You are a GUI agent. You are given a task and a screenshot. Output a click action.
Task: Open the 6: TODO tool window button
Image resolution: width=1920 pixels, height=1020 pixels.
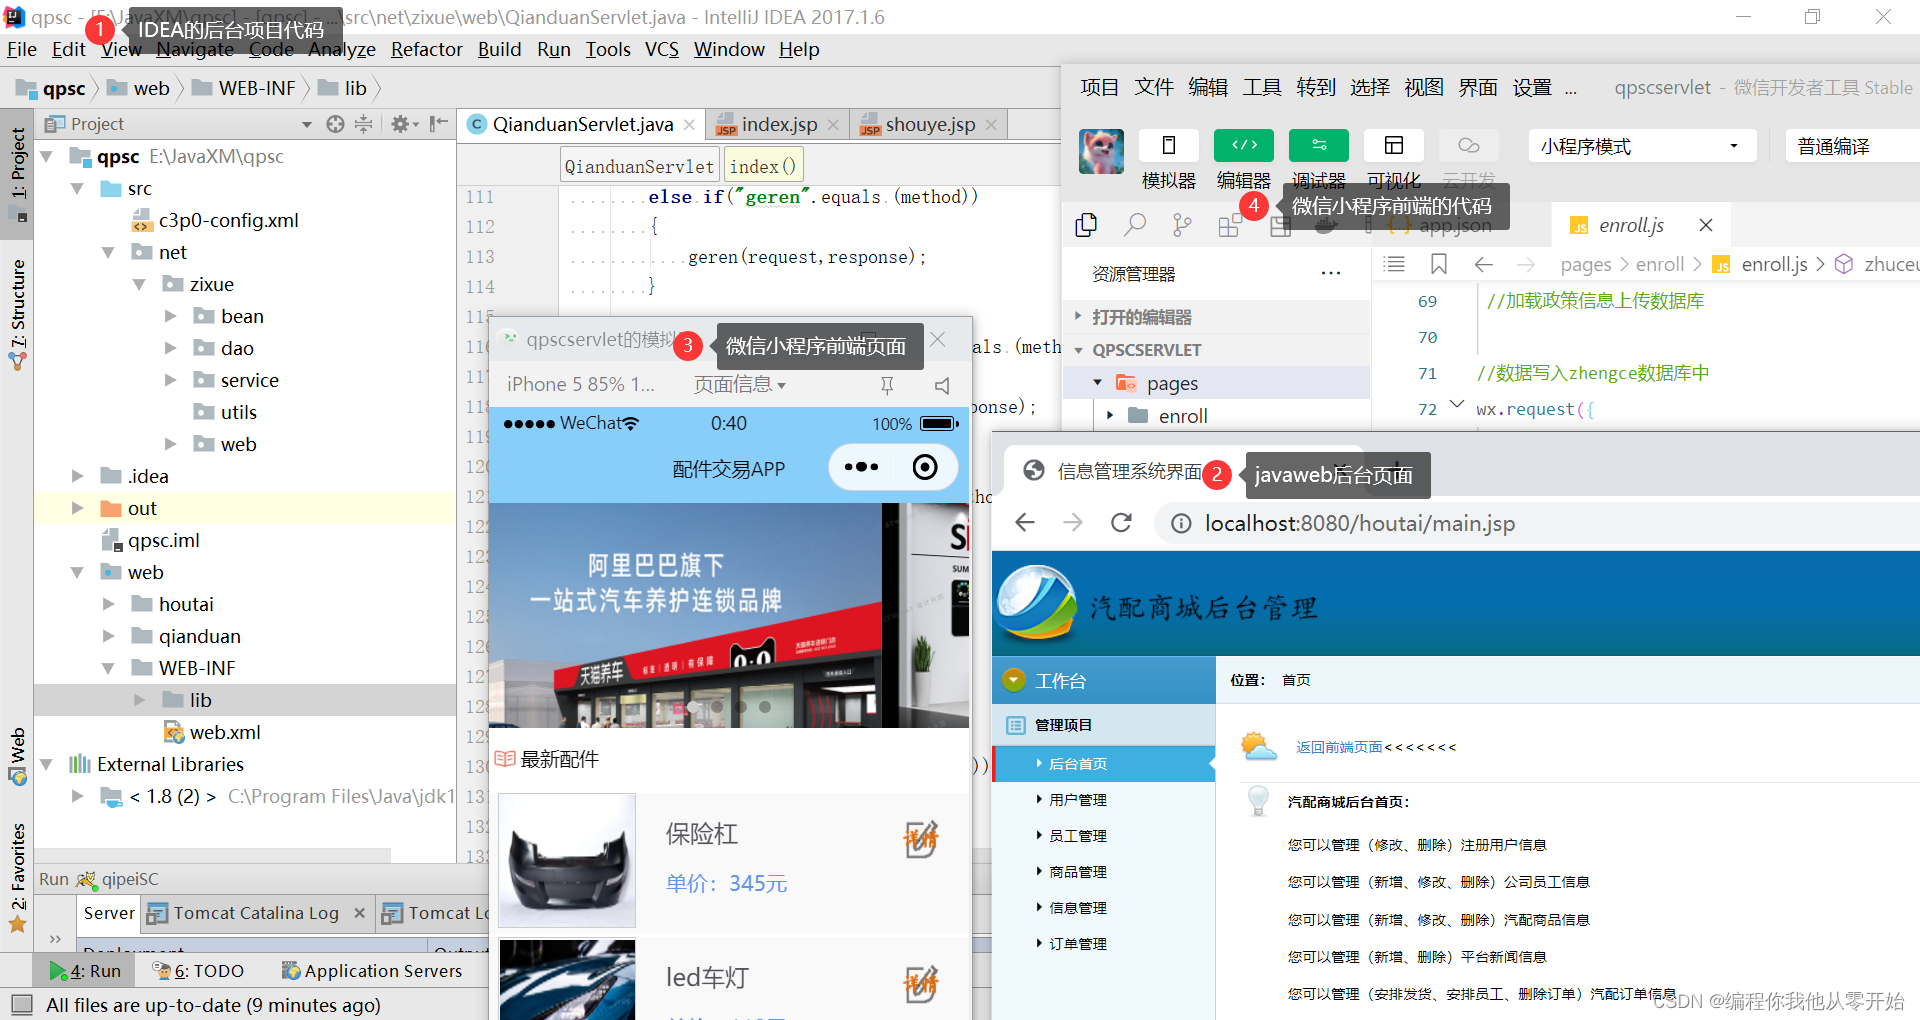tap(197, 971)
